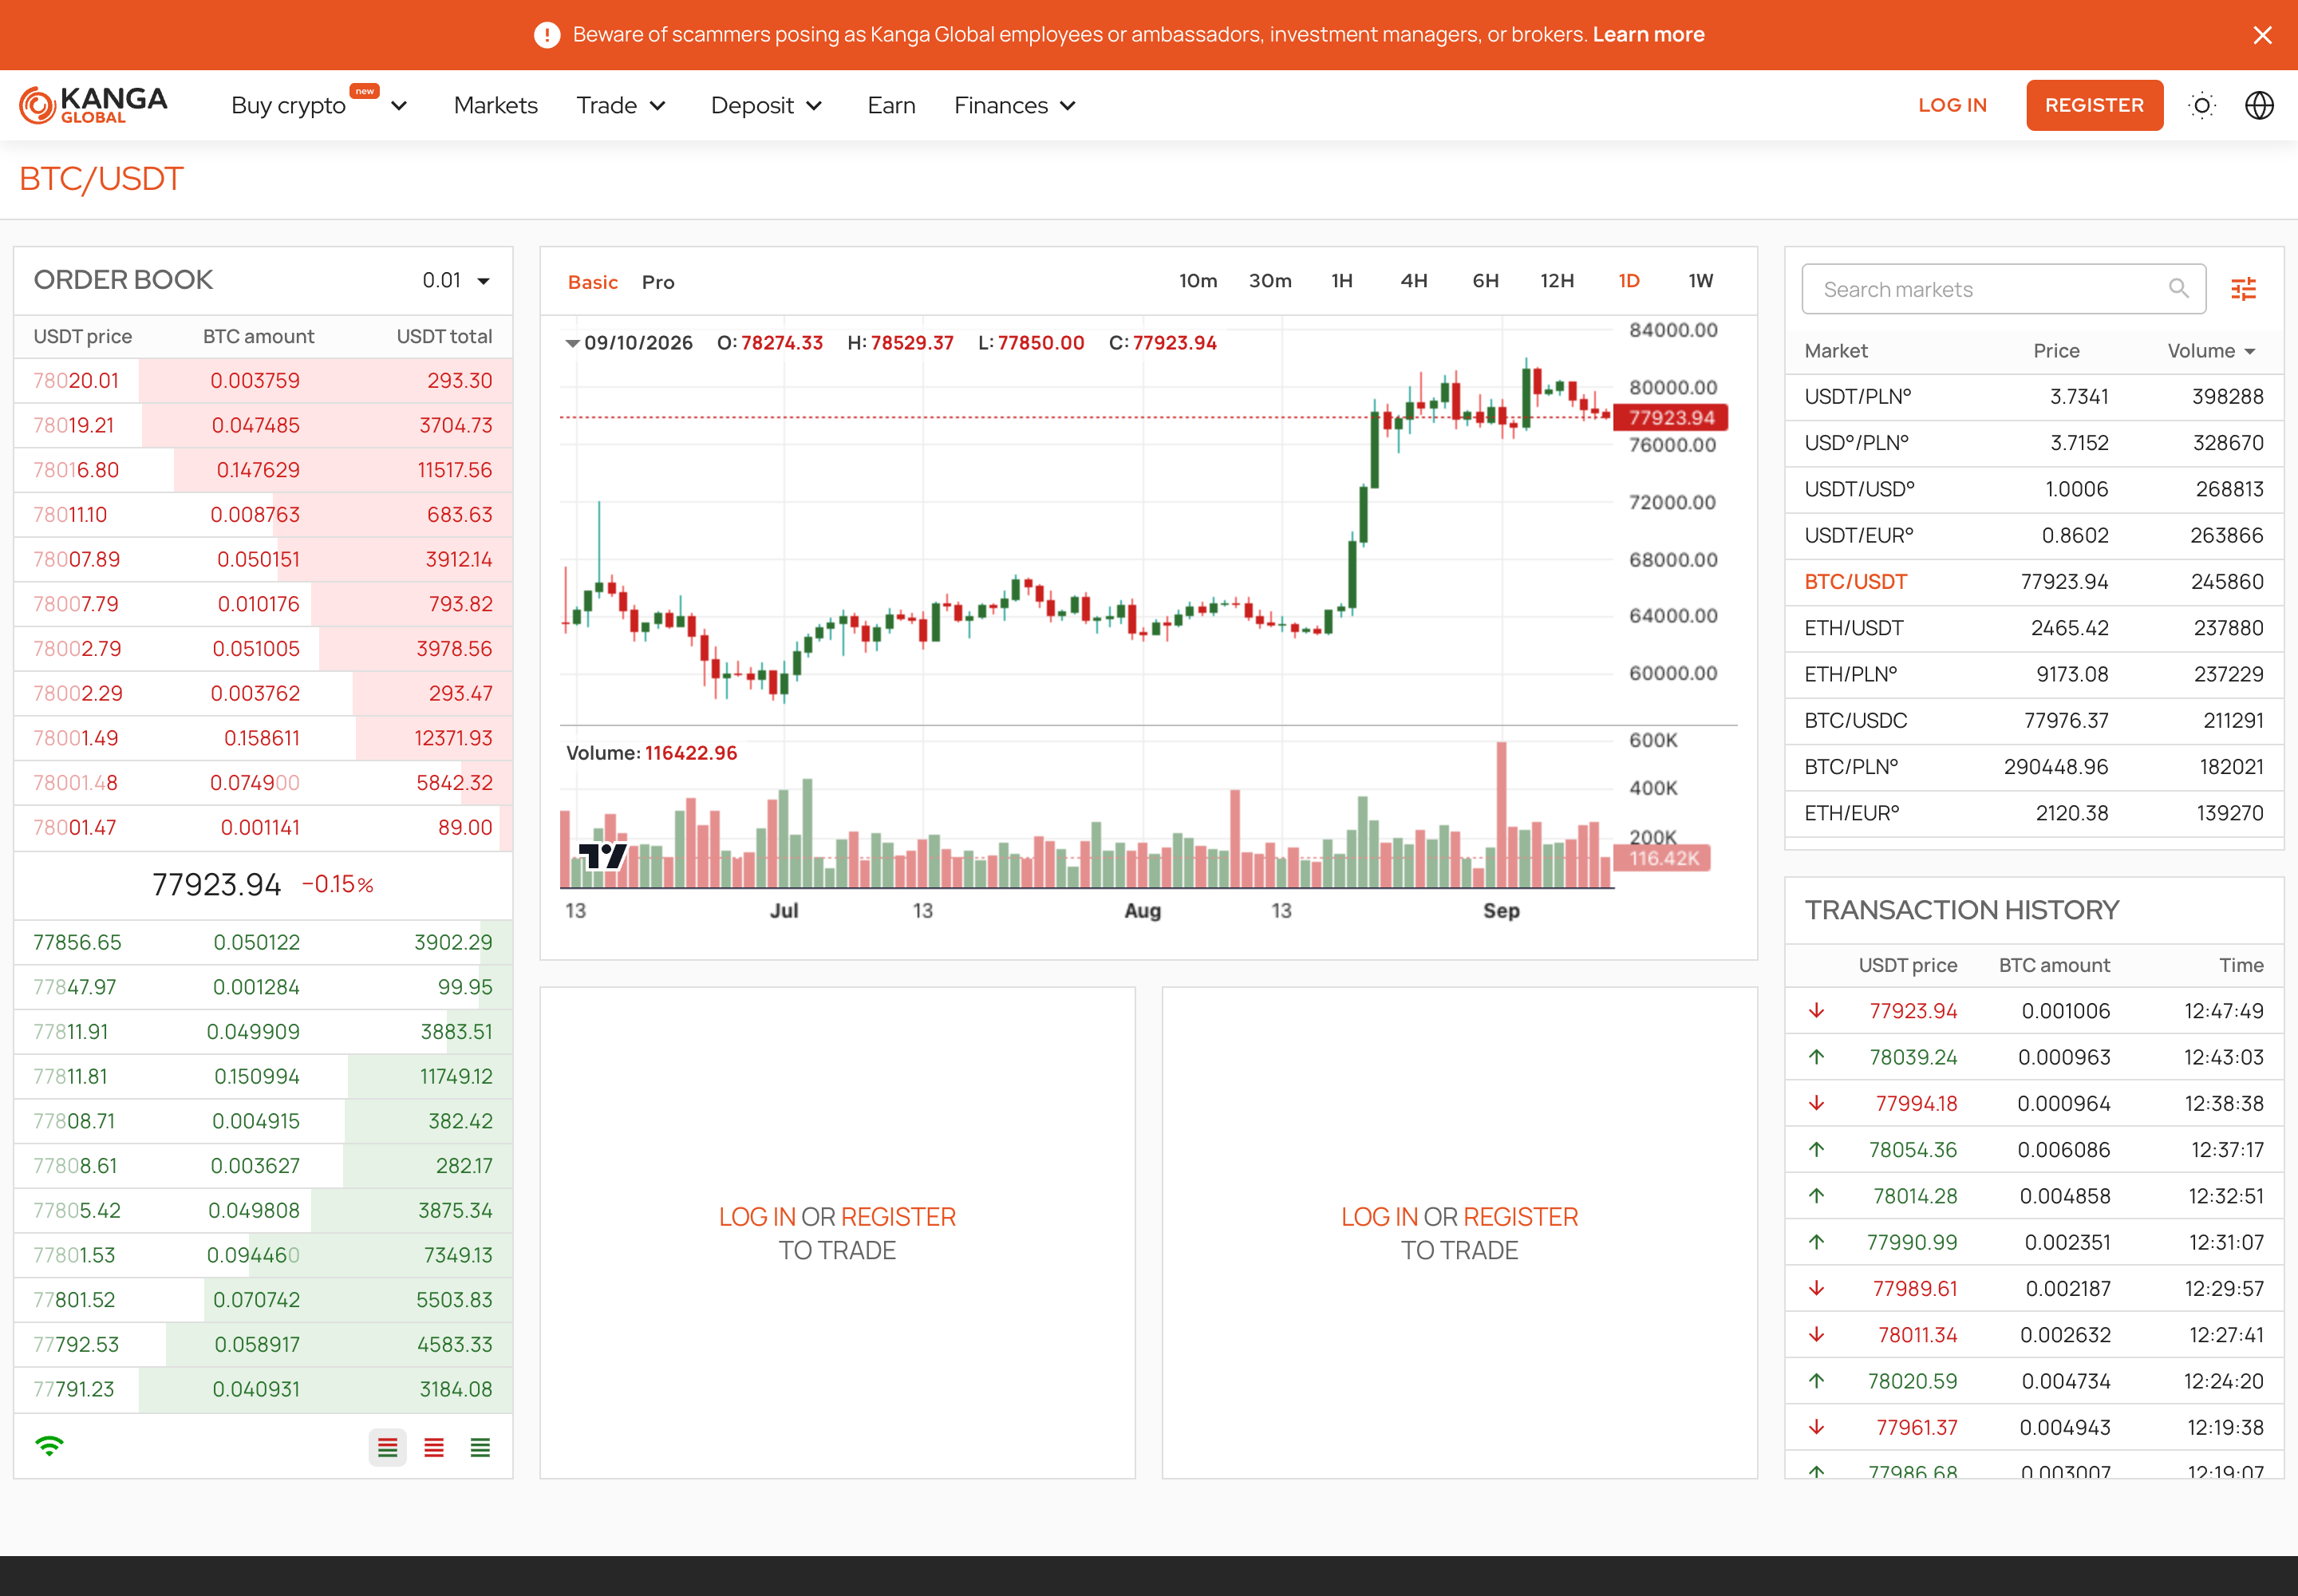Show only bids green list icon
The width and height of the screenshot is (2298, 1596).
tap(480, 1447)
